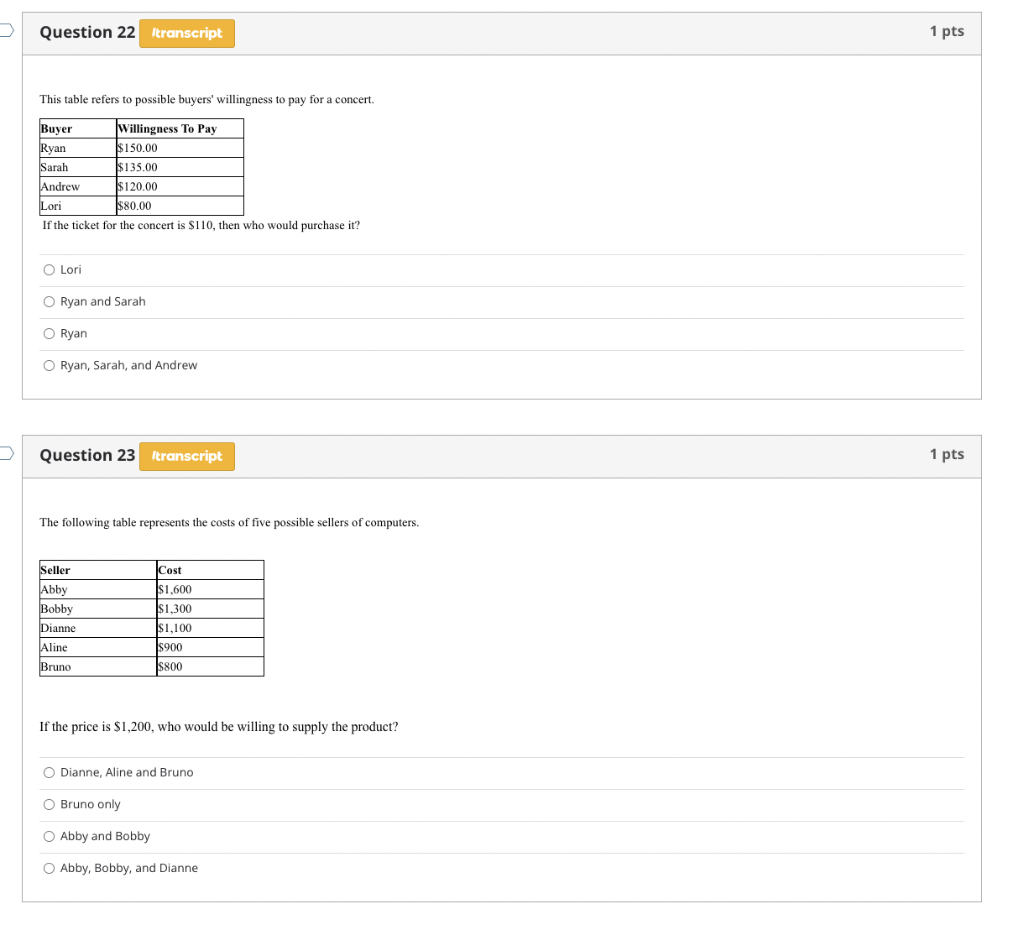Flag Question 22 with the bookmark icon
The height and width of the screenshot is (930, 1024).
click(x=6, y=30)
